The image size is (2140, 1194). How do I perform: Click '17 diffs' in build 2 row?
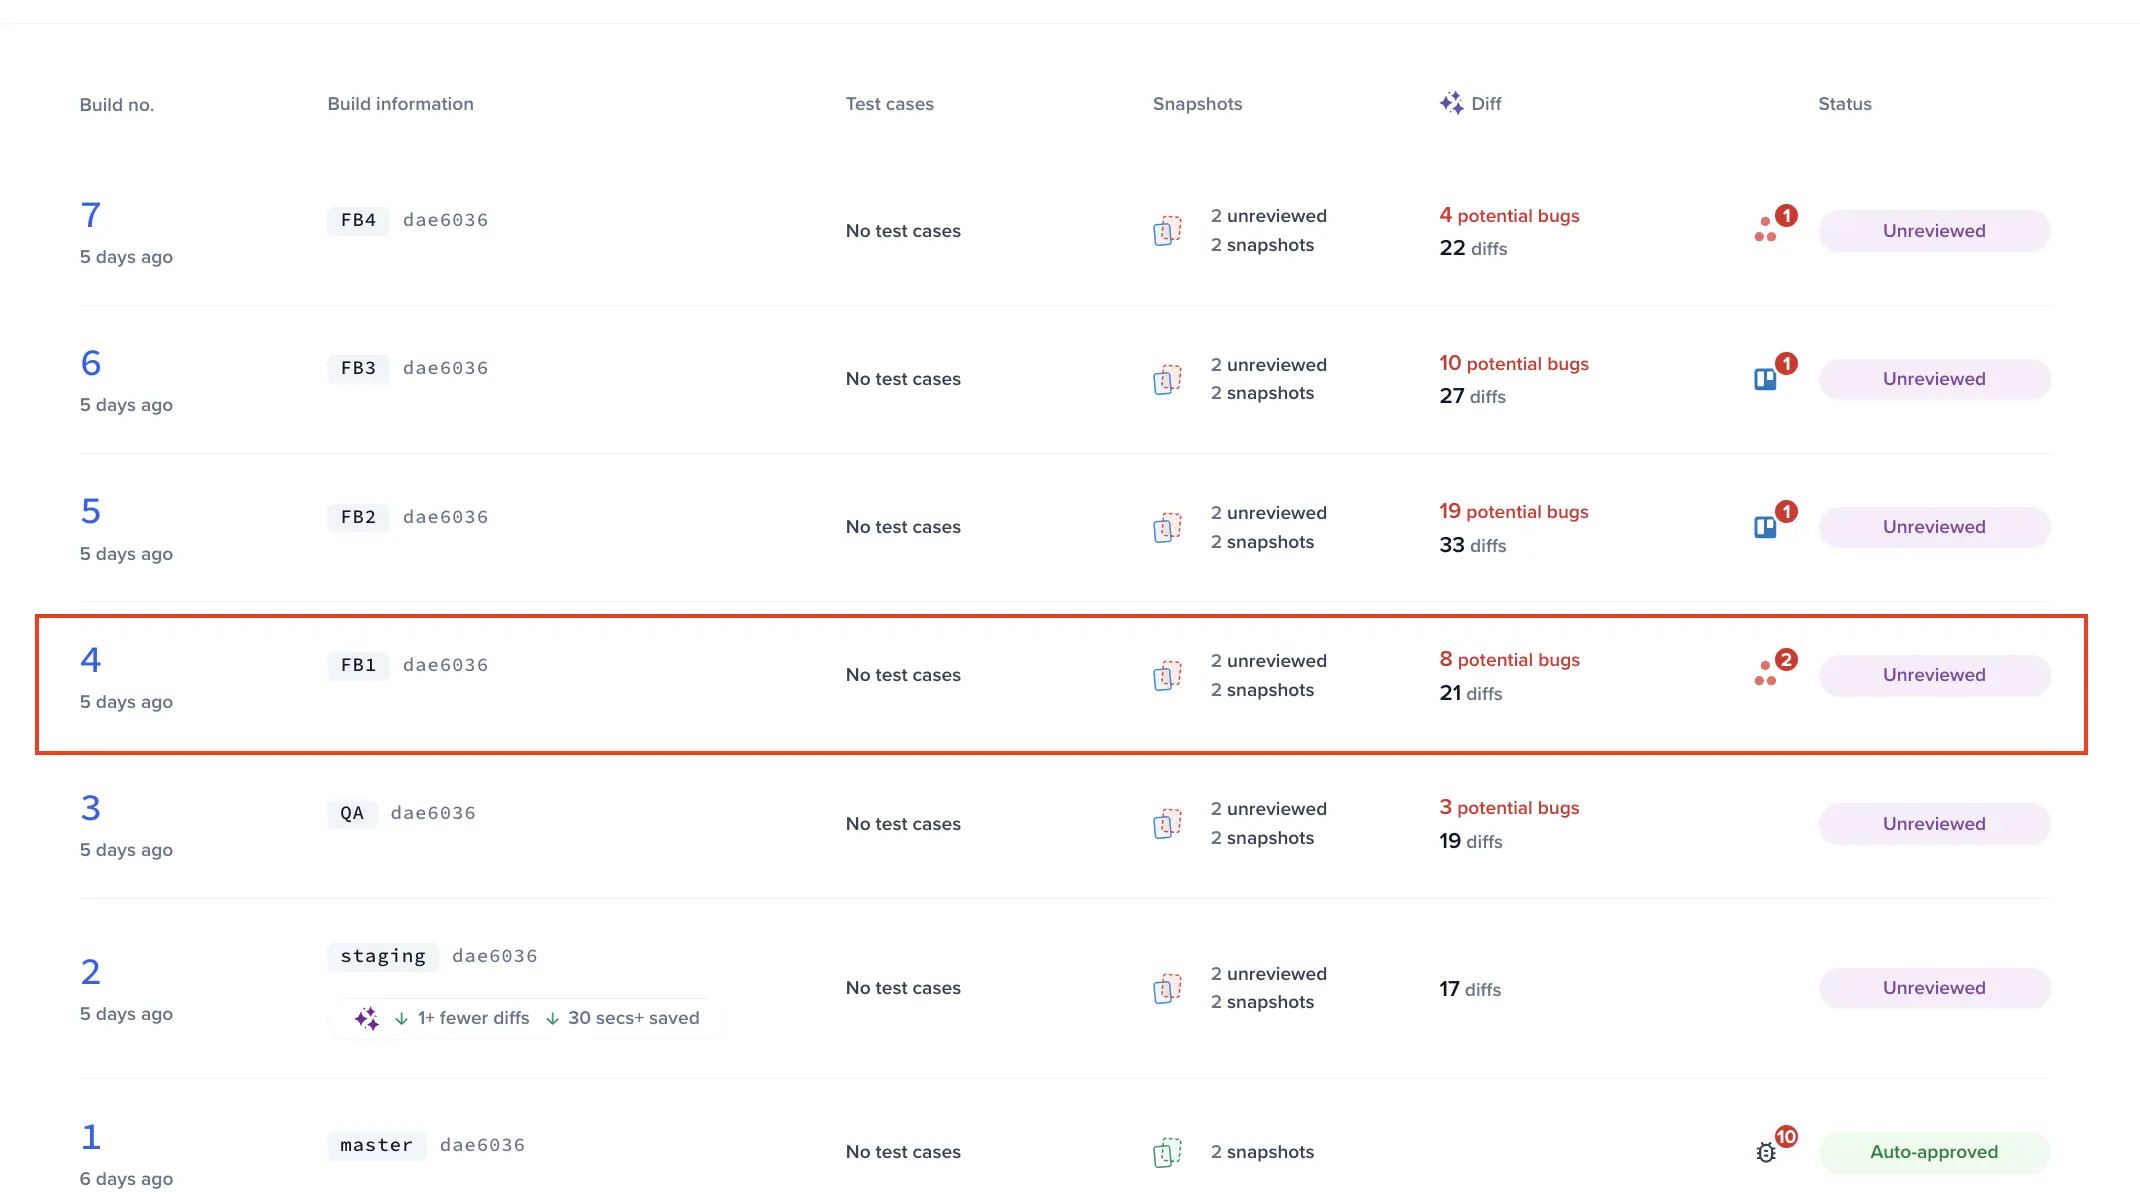coord(1470,989)
